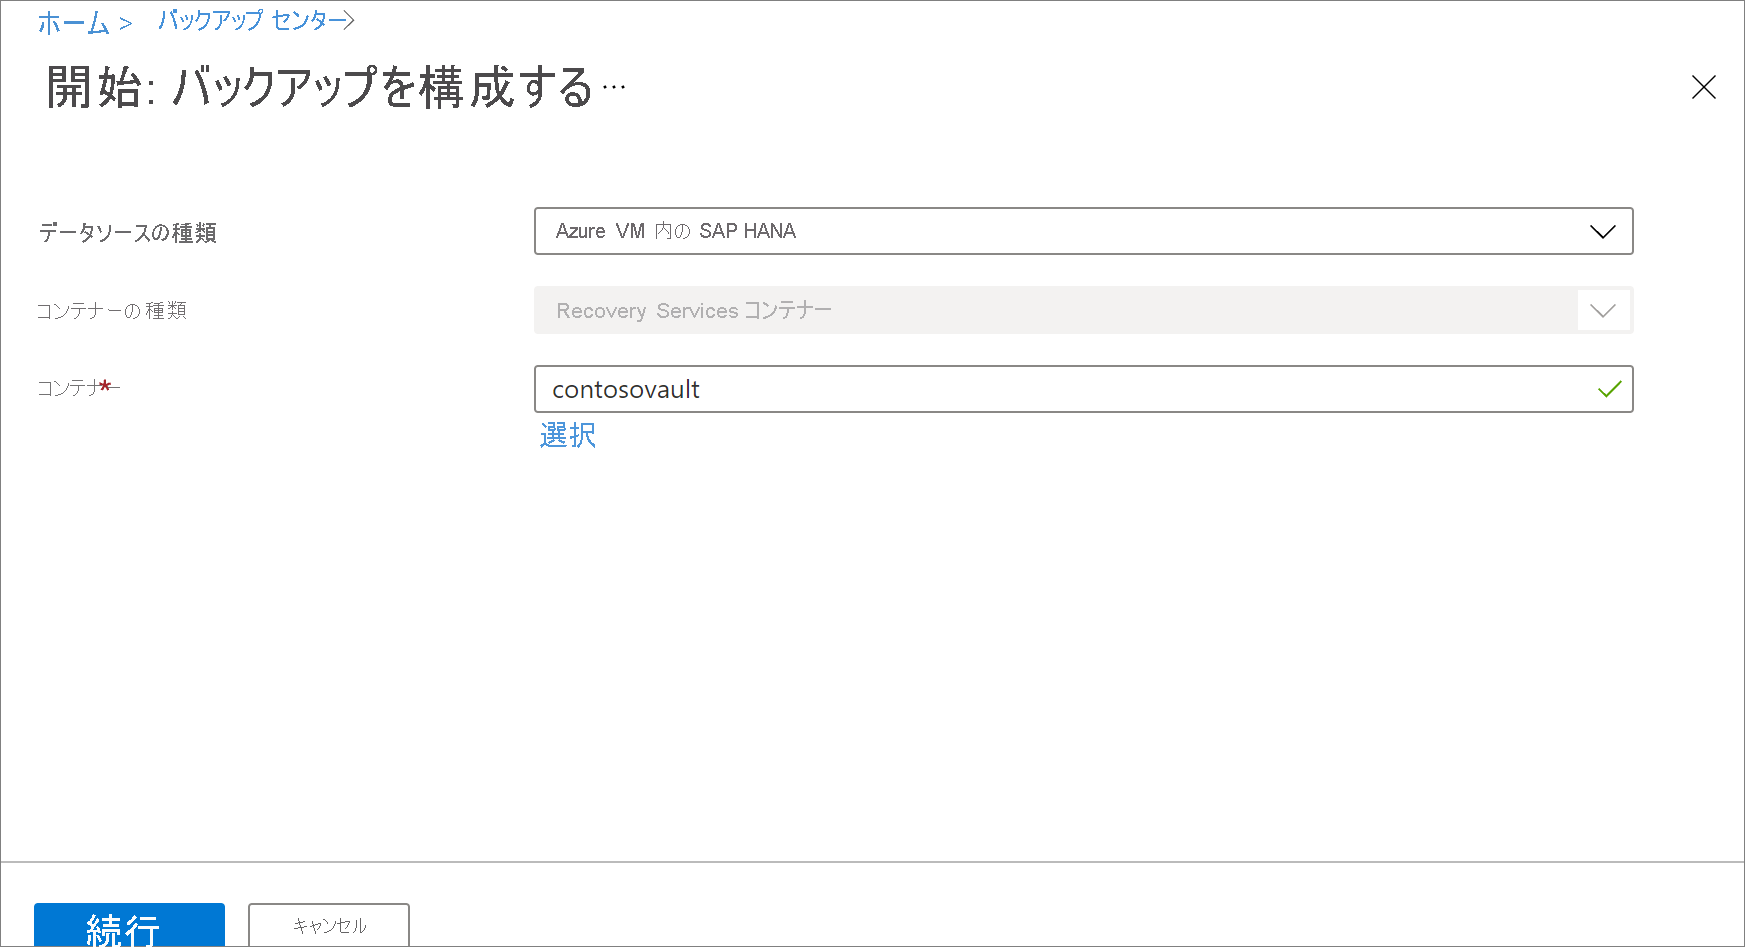Click the コンテナーの種類 label
The image size is (1745, 947).
click(112, 311)
